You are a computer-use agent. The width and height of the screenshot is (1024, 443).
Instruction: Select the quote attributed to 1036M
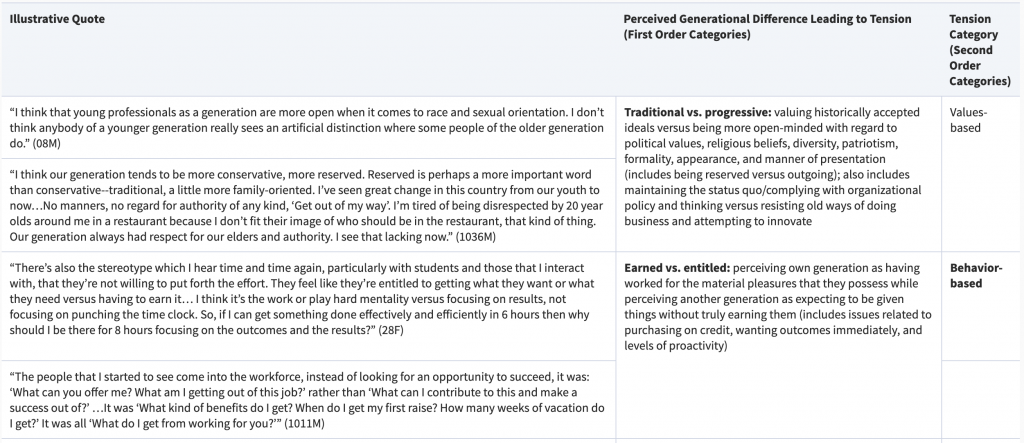[x=307, y=206]
